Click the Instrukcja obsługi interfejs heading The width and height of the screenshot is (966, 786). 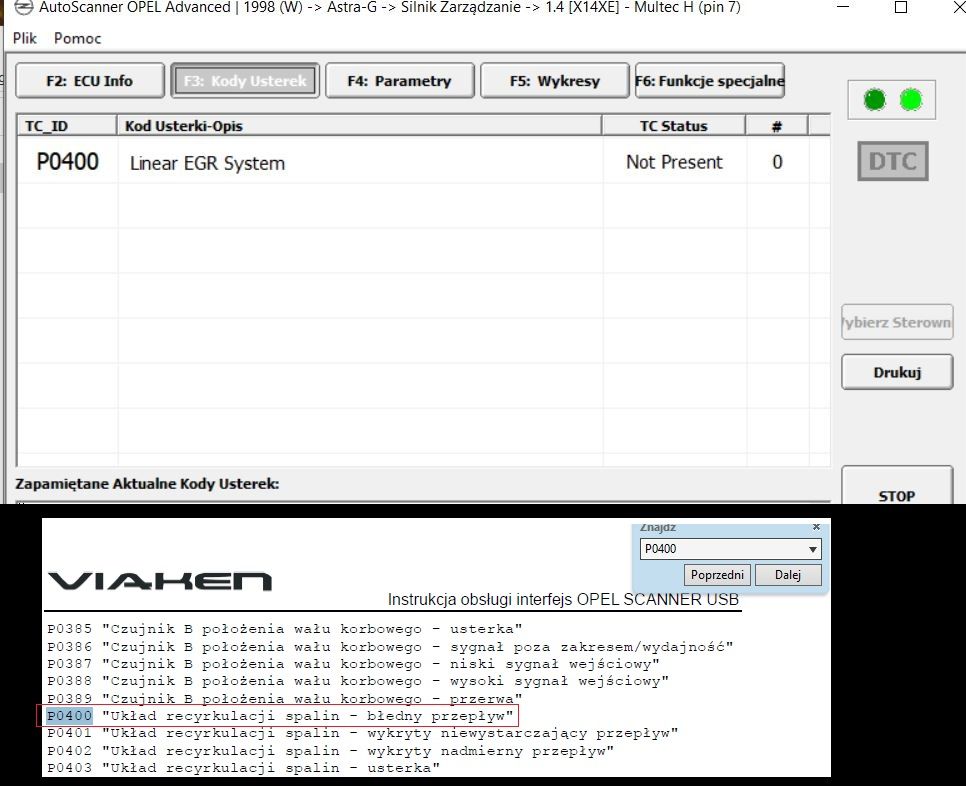tap(563, 599)
